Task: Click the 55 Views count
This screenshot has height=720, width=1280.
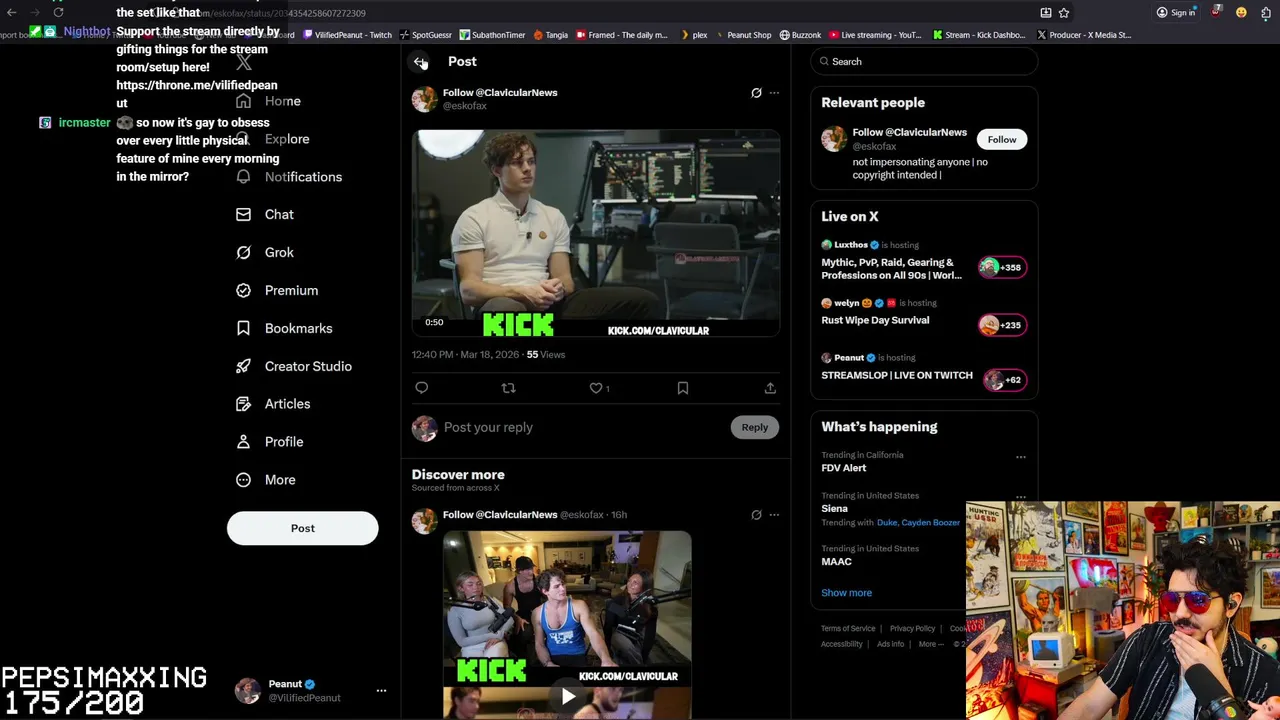Action: (546, 355)
